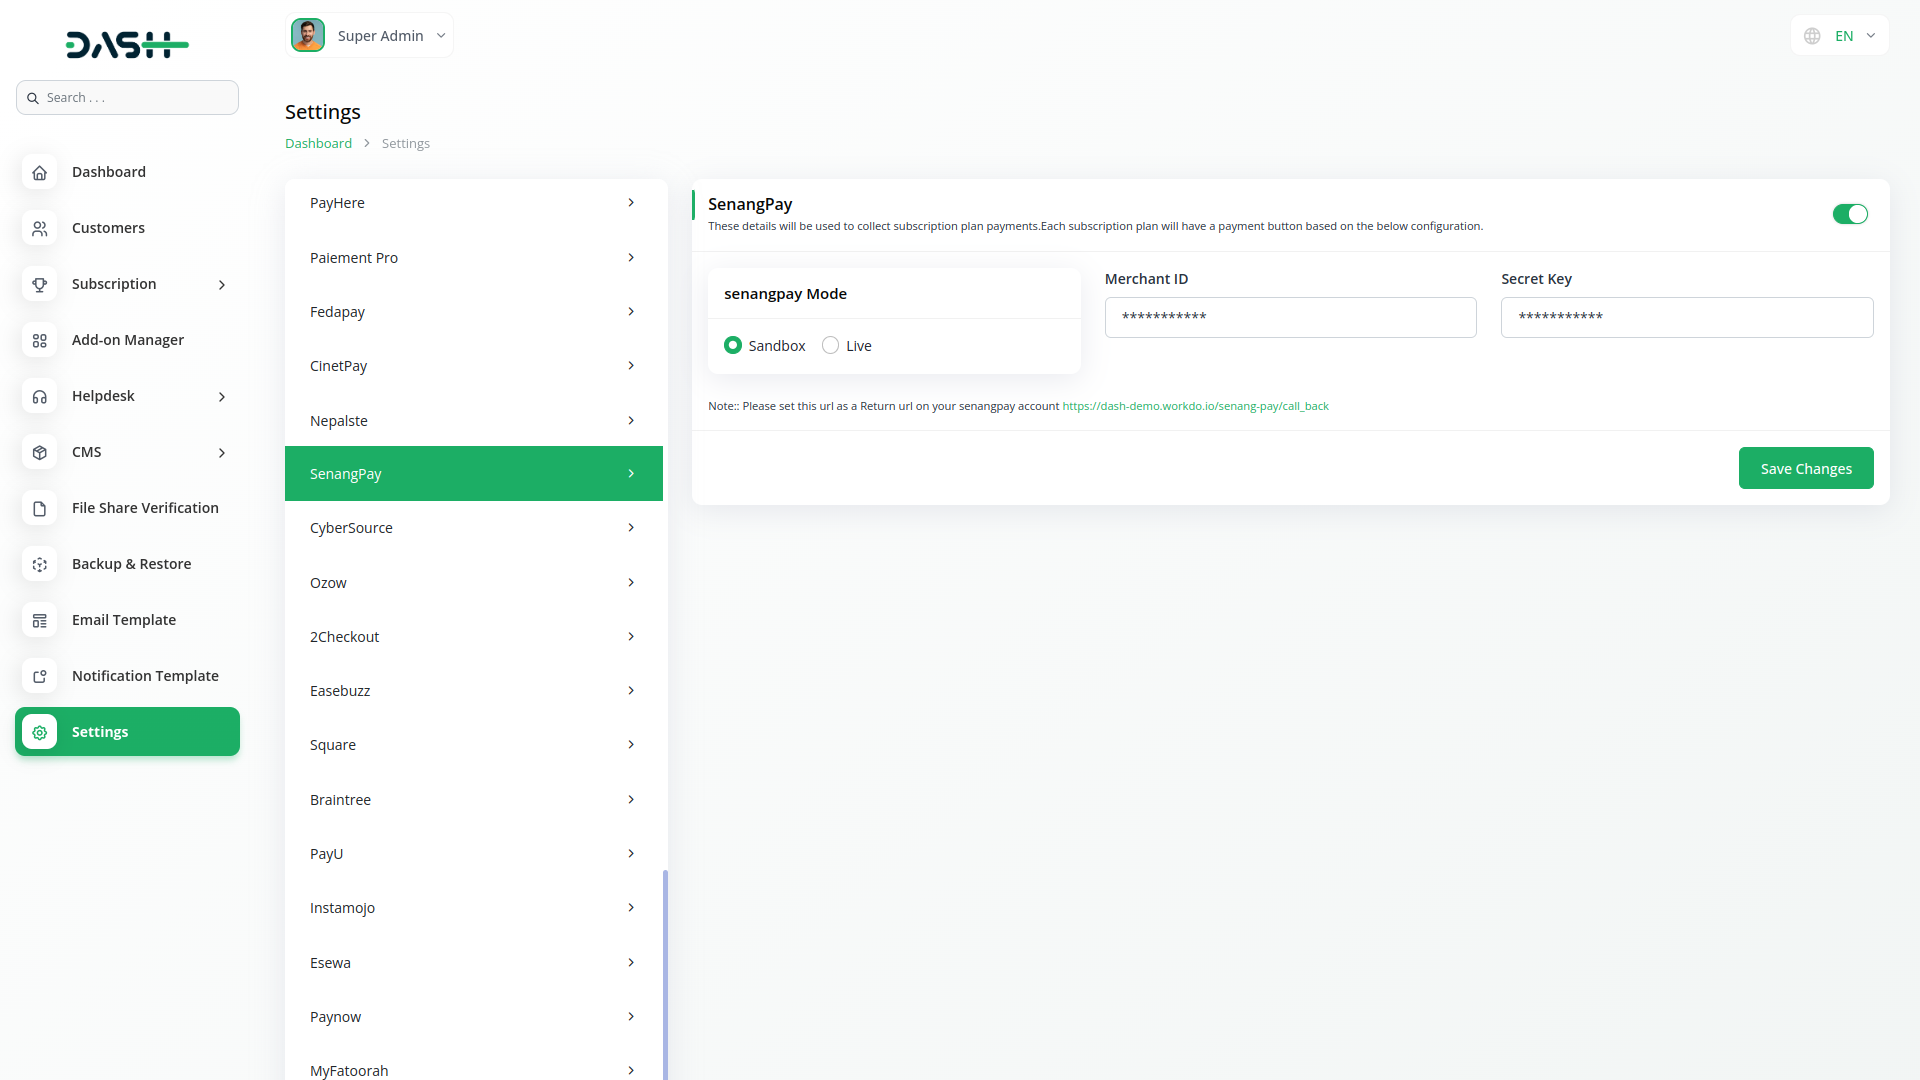
Task: Click the Fedapay row chevron
Action: [x=631, y=312]
